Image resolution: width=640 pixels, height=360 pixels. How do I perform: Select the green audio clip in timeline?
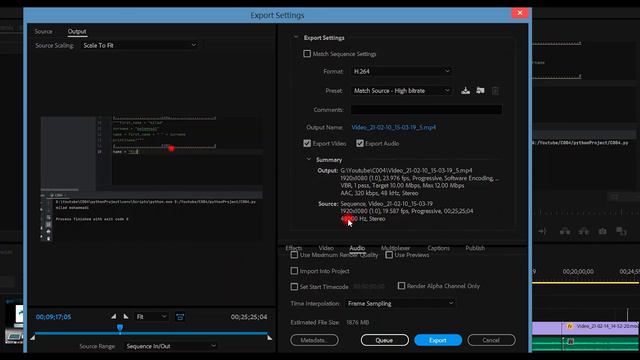coord(586,343)
